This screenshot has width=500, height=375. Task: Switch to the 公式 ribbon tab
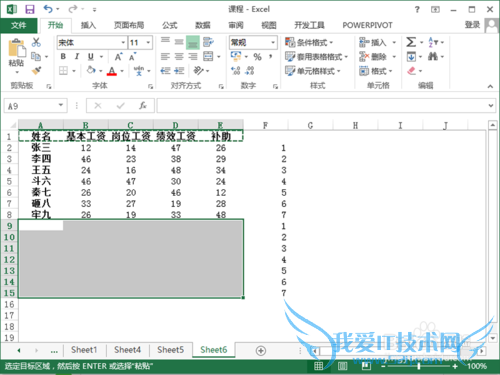170,25
